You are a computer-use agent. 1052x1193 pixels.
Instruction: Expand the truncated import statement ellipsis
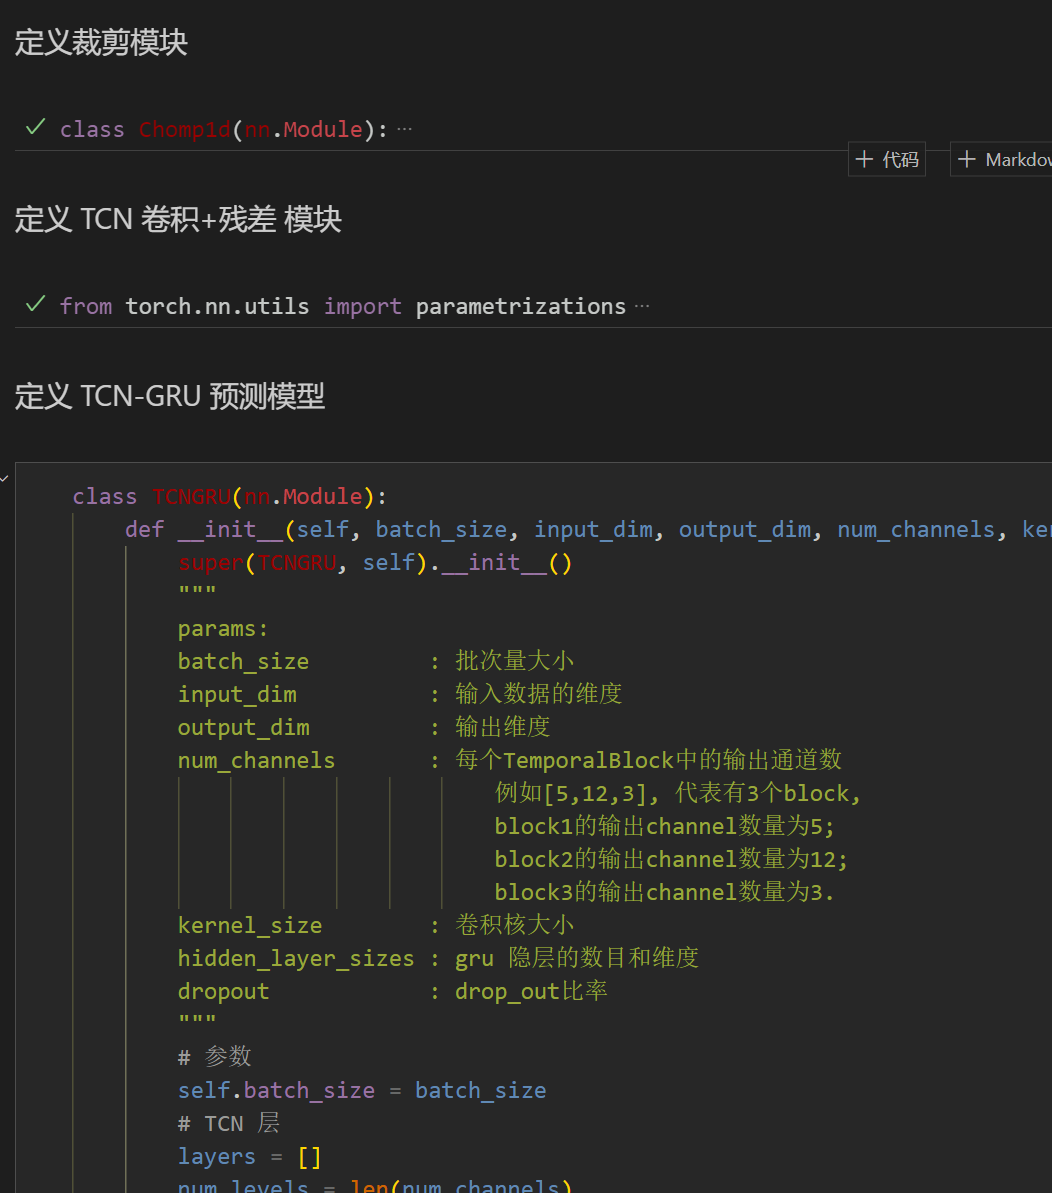tap(642, 305)
